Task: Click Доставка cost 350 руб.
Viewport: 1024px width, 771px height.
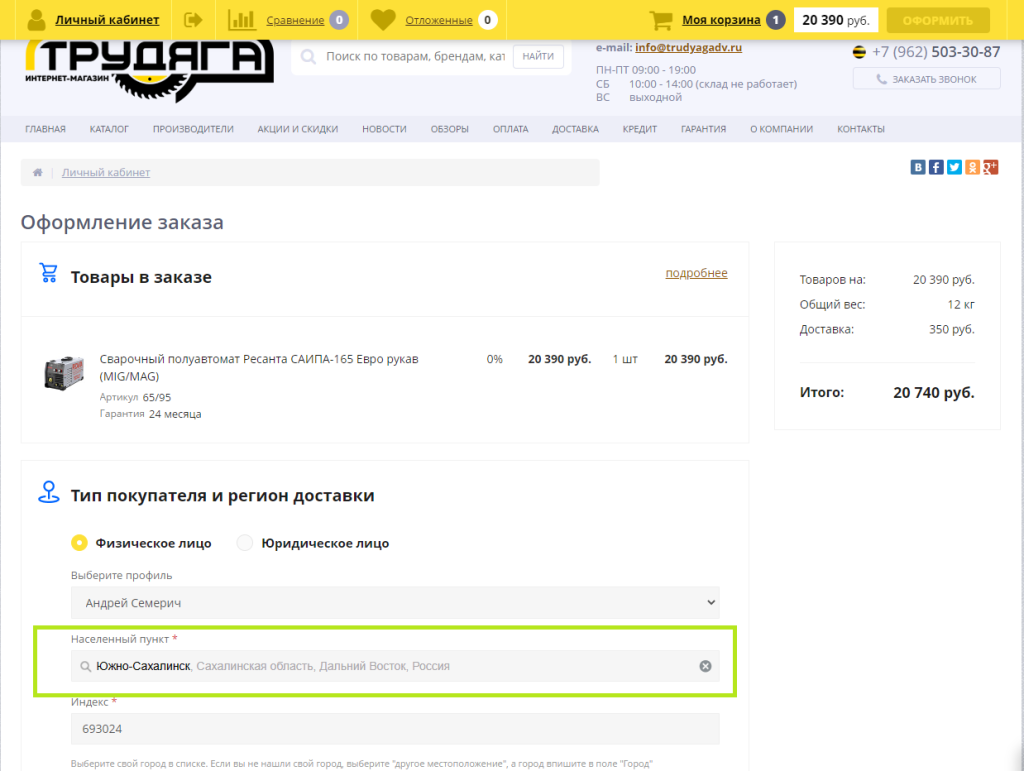Action: point(952,329)
